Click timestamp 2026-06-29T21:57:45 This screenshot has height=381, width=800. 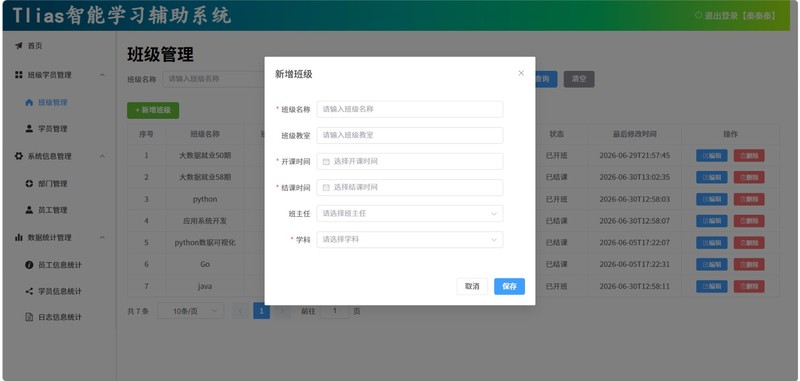click(x=635, y=156)
